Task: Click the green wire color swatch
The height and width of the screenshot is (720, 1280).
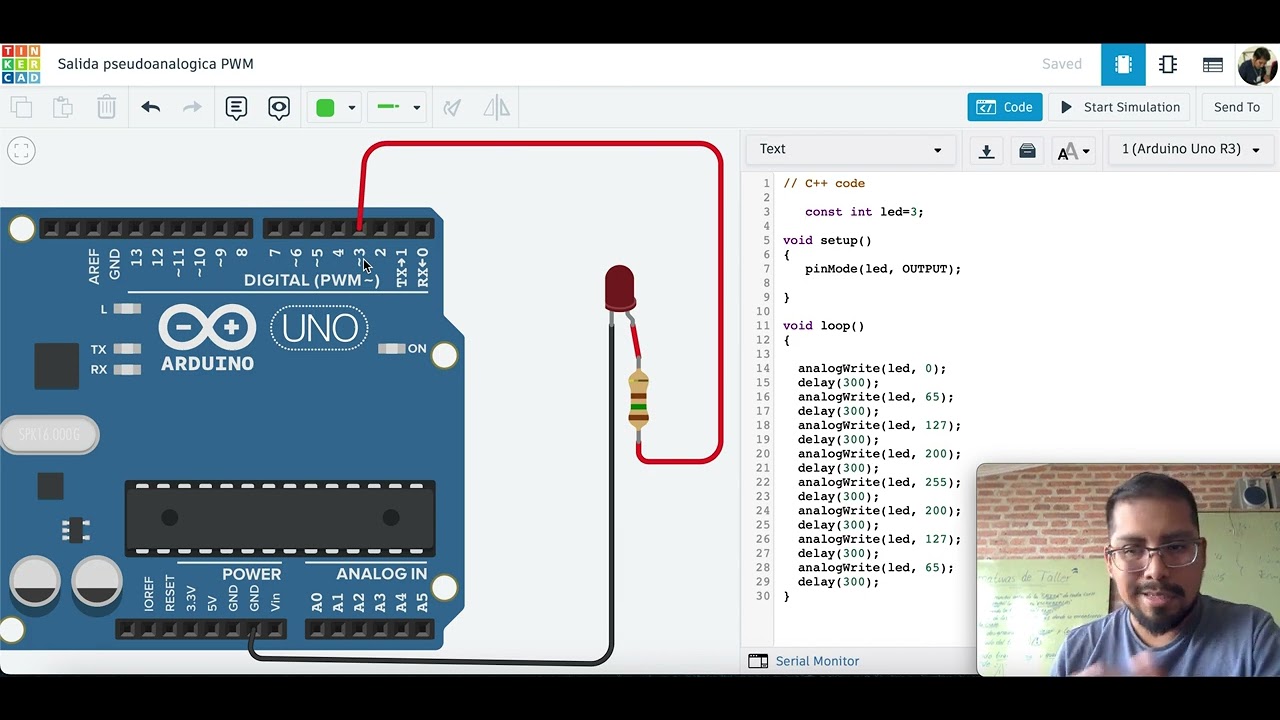Action: coord(325,107)
